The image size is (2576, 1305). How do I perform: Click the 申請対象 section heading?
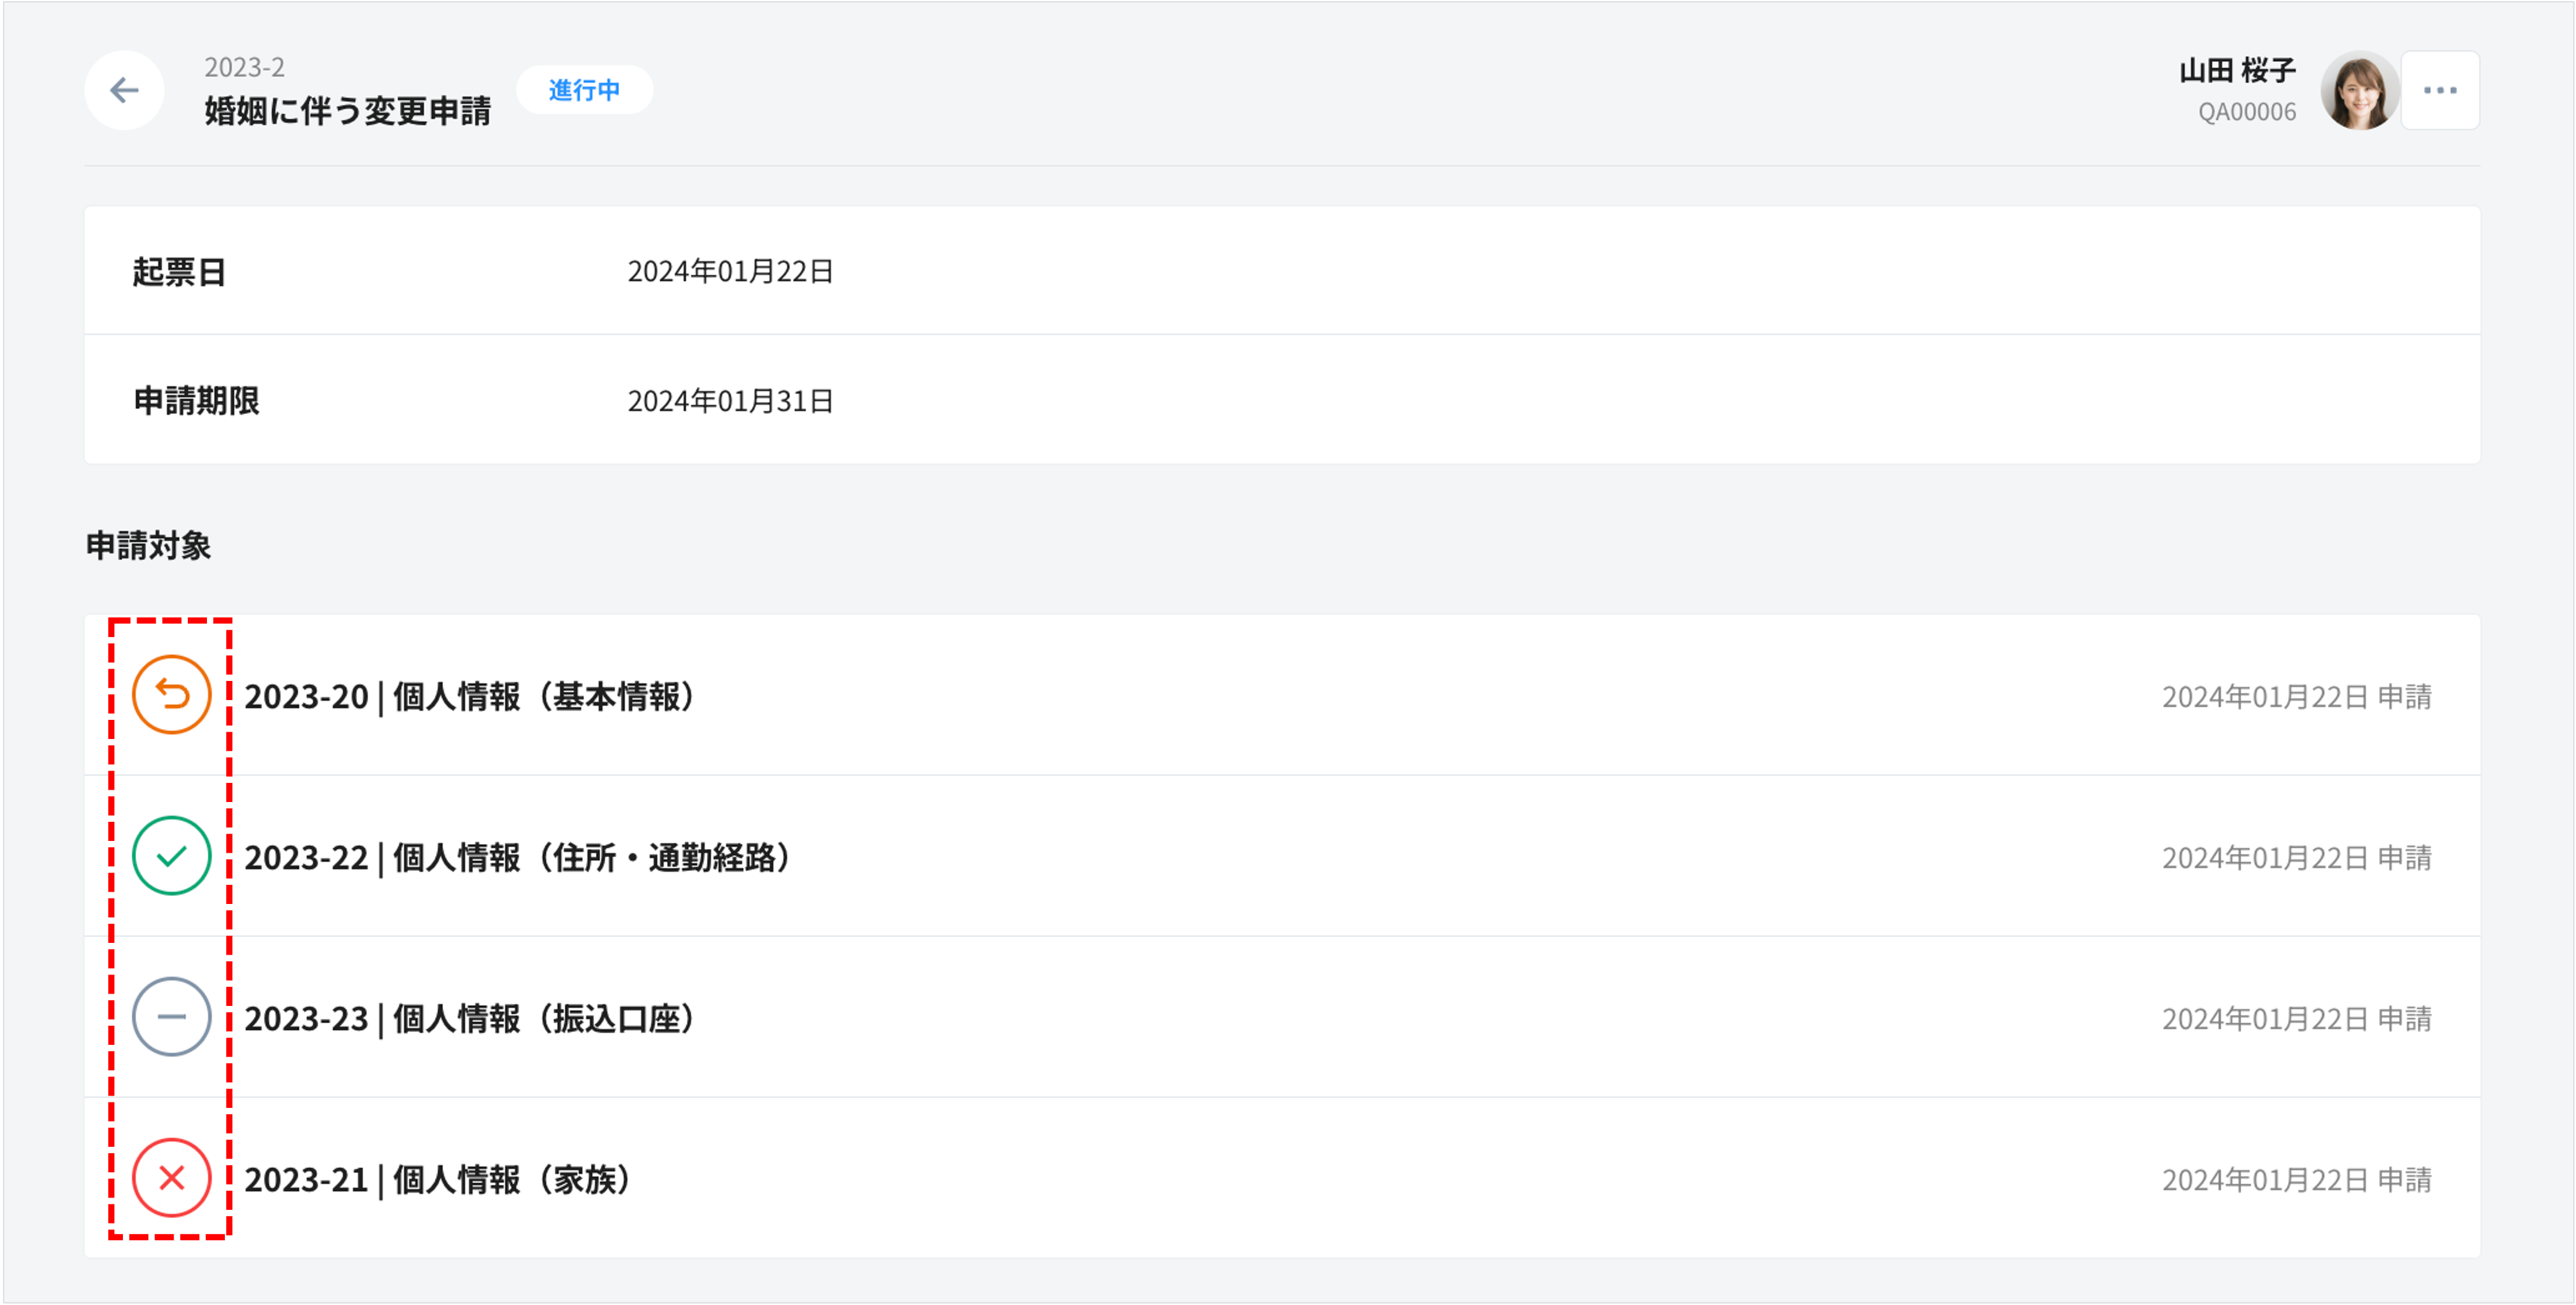[149, 546]
